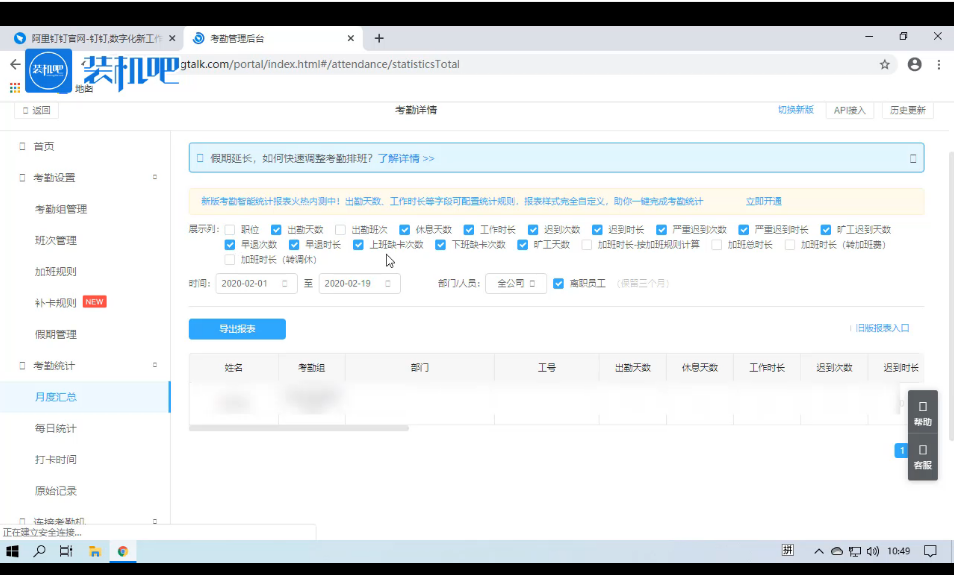Image resolution: width=954 pixels, height=575 pixels.
Task: Open the 客服 customer service widget
Action: coord(922,456)
